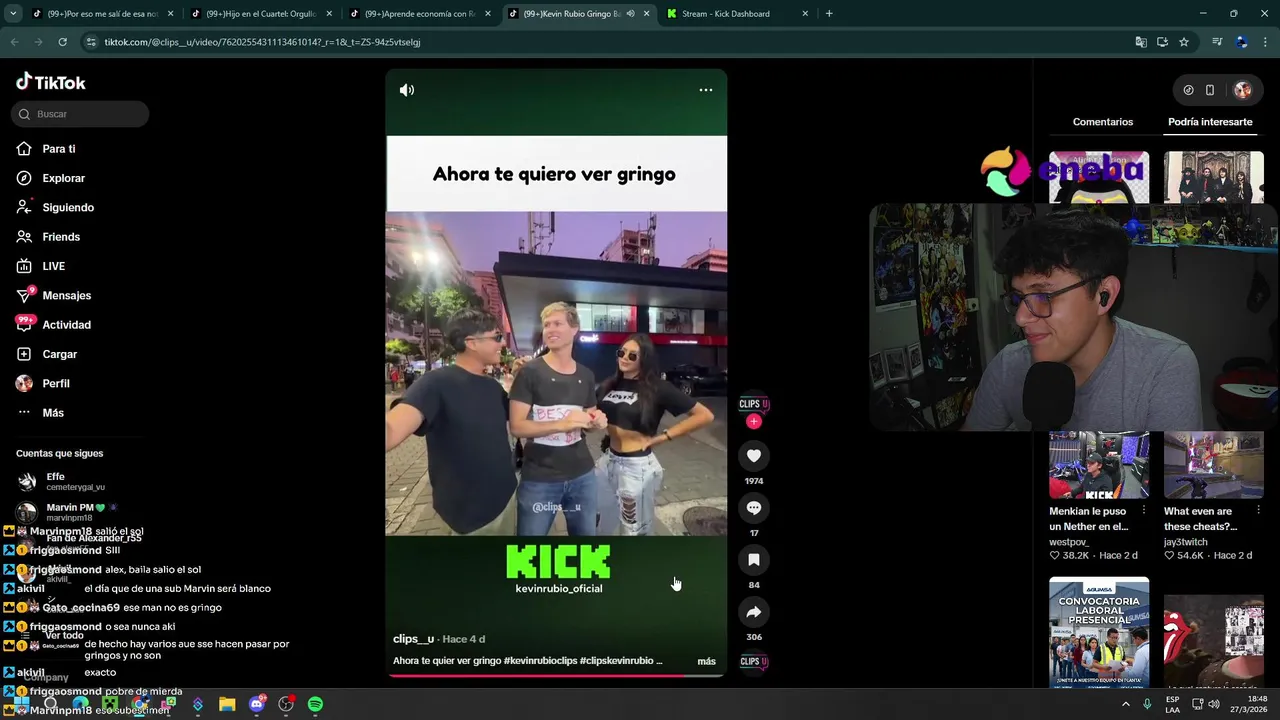
Task: Switch to 'Hijo en el Cuartel' tab
Action: point(260,14)
